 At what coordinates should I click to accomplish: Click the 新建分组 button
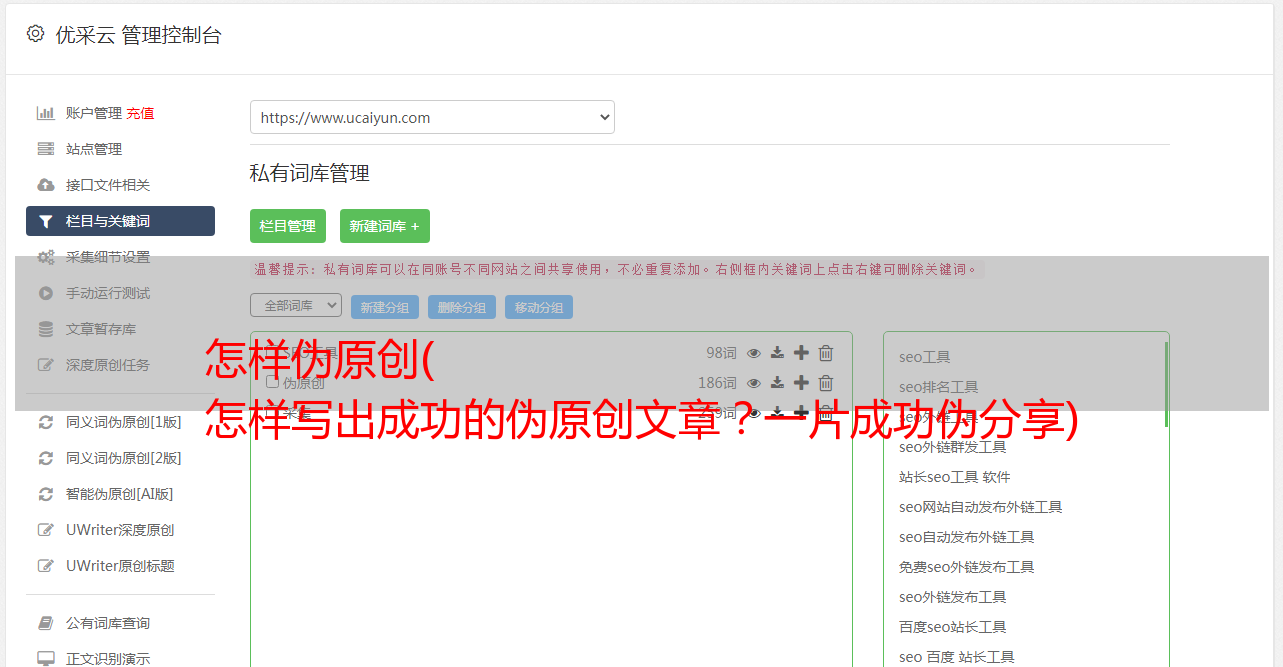pyautogui.click(x=385, y=307)
